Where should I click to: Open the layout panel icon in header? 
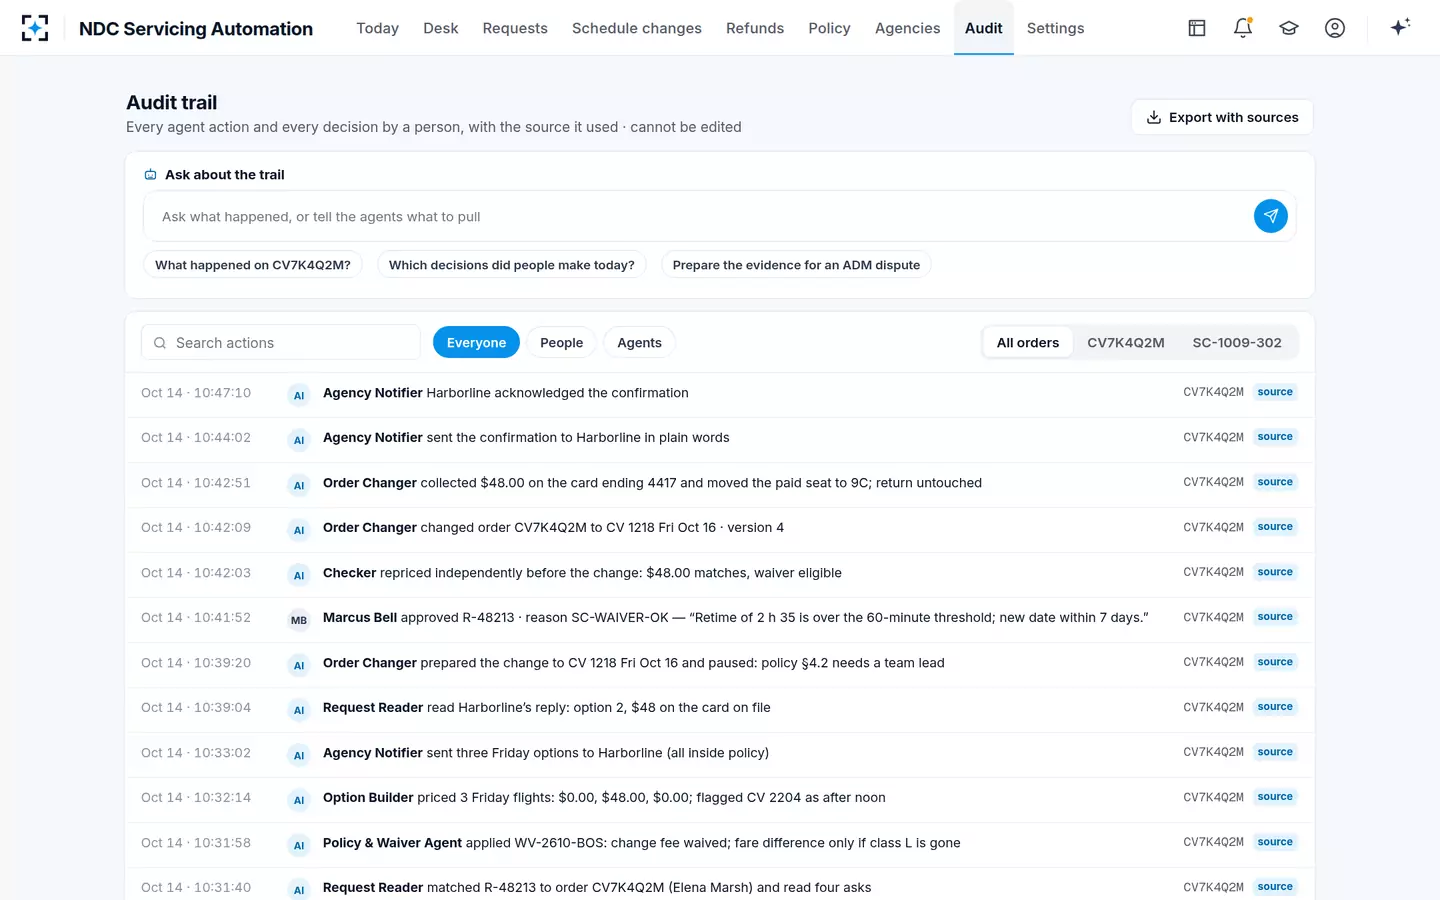tap(1197, 28)
